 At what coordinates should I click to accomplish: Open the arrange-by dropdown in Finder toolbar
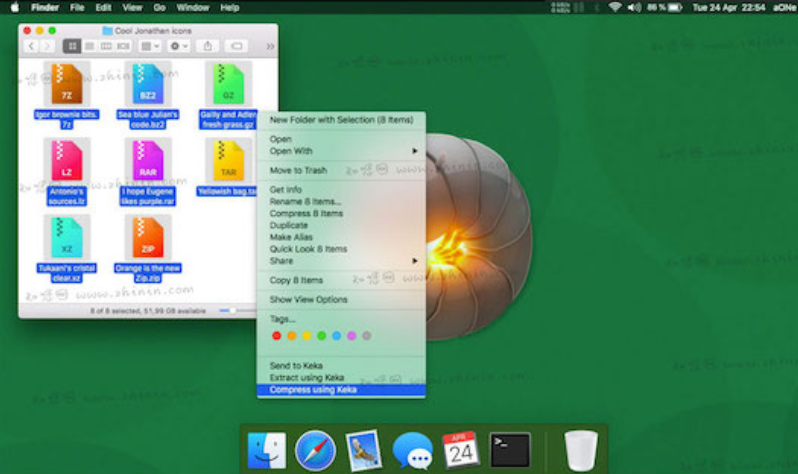coord(150,46)
